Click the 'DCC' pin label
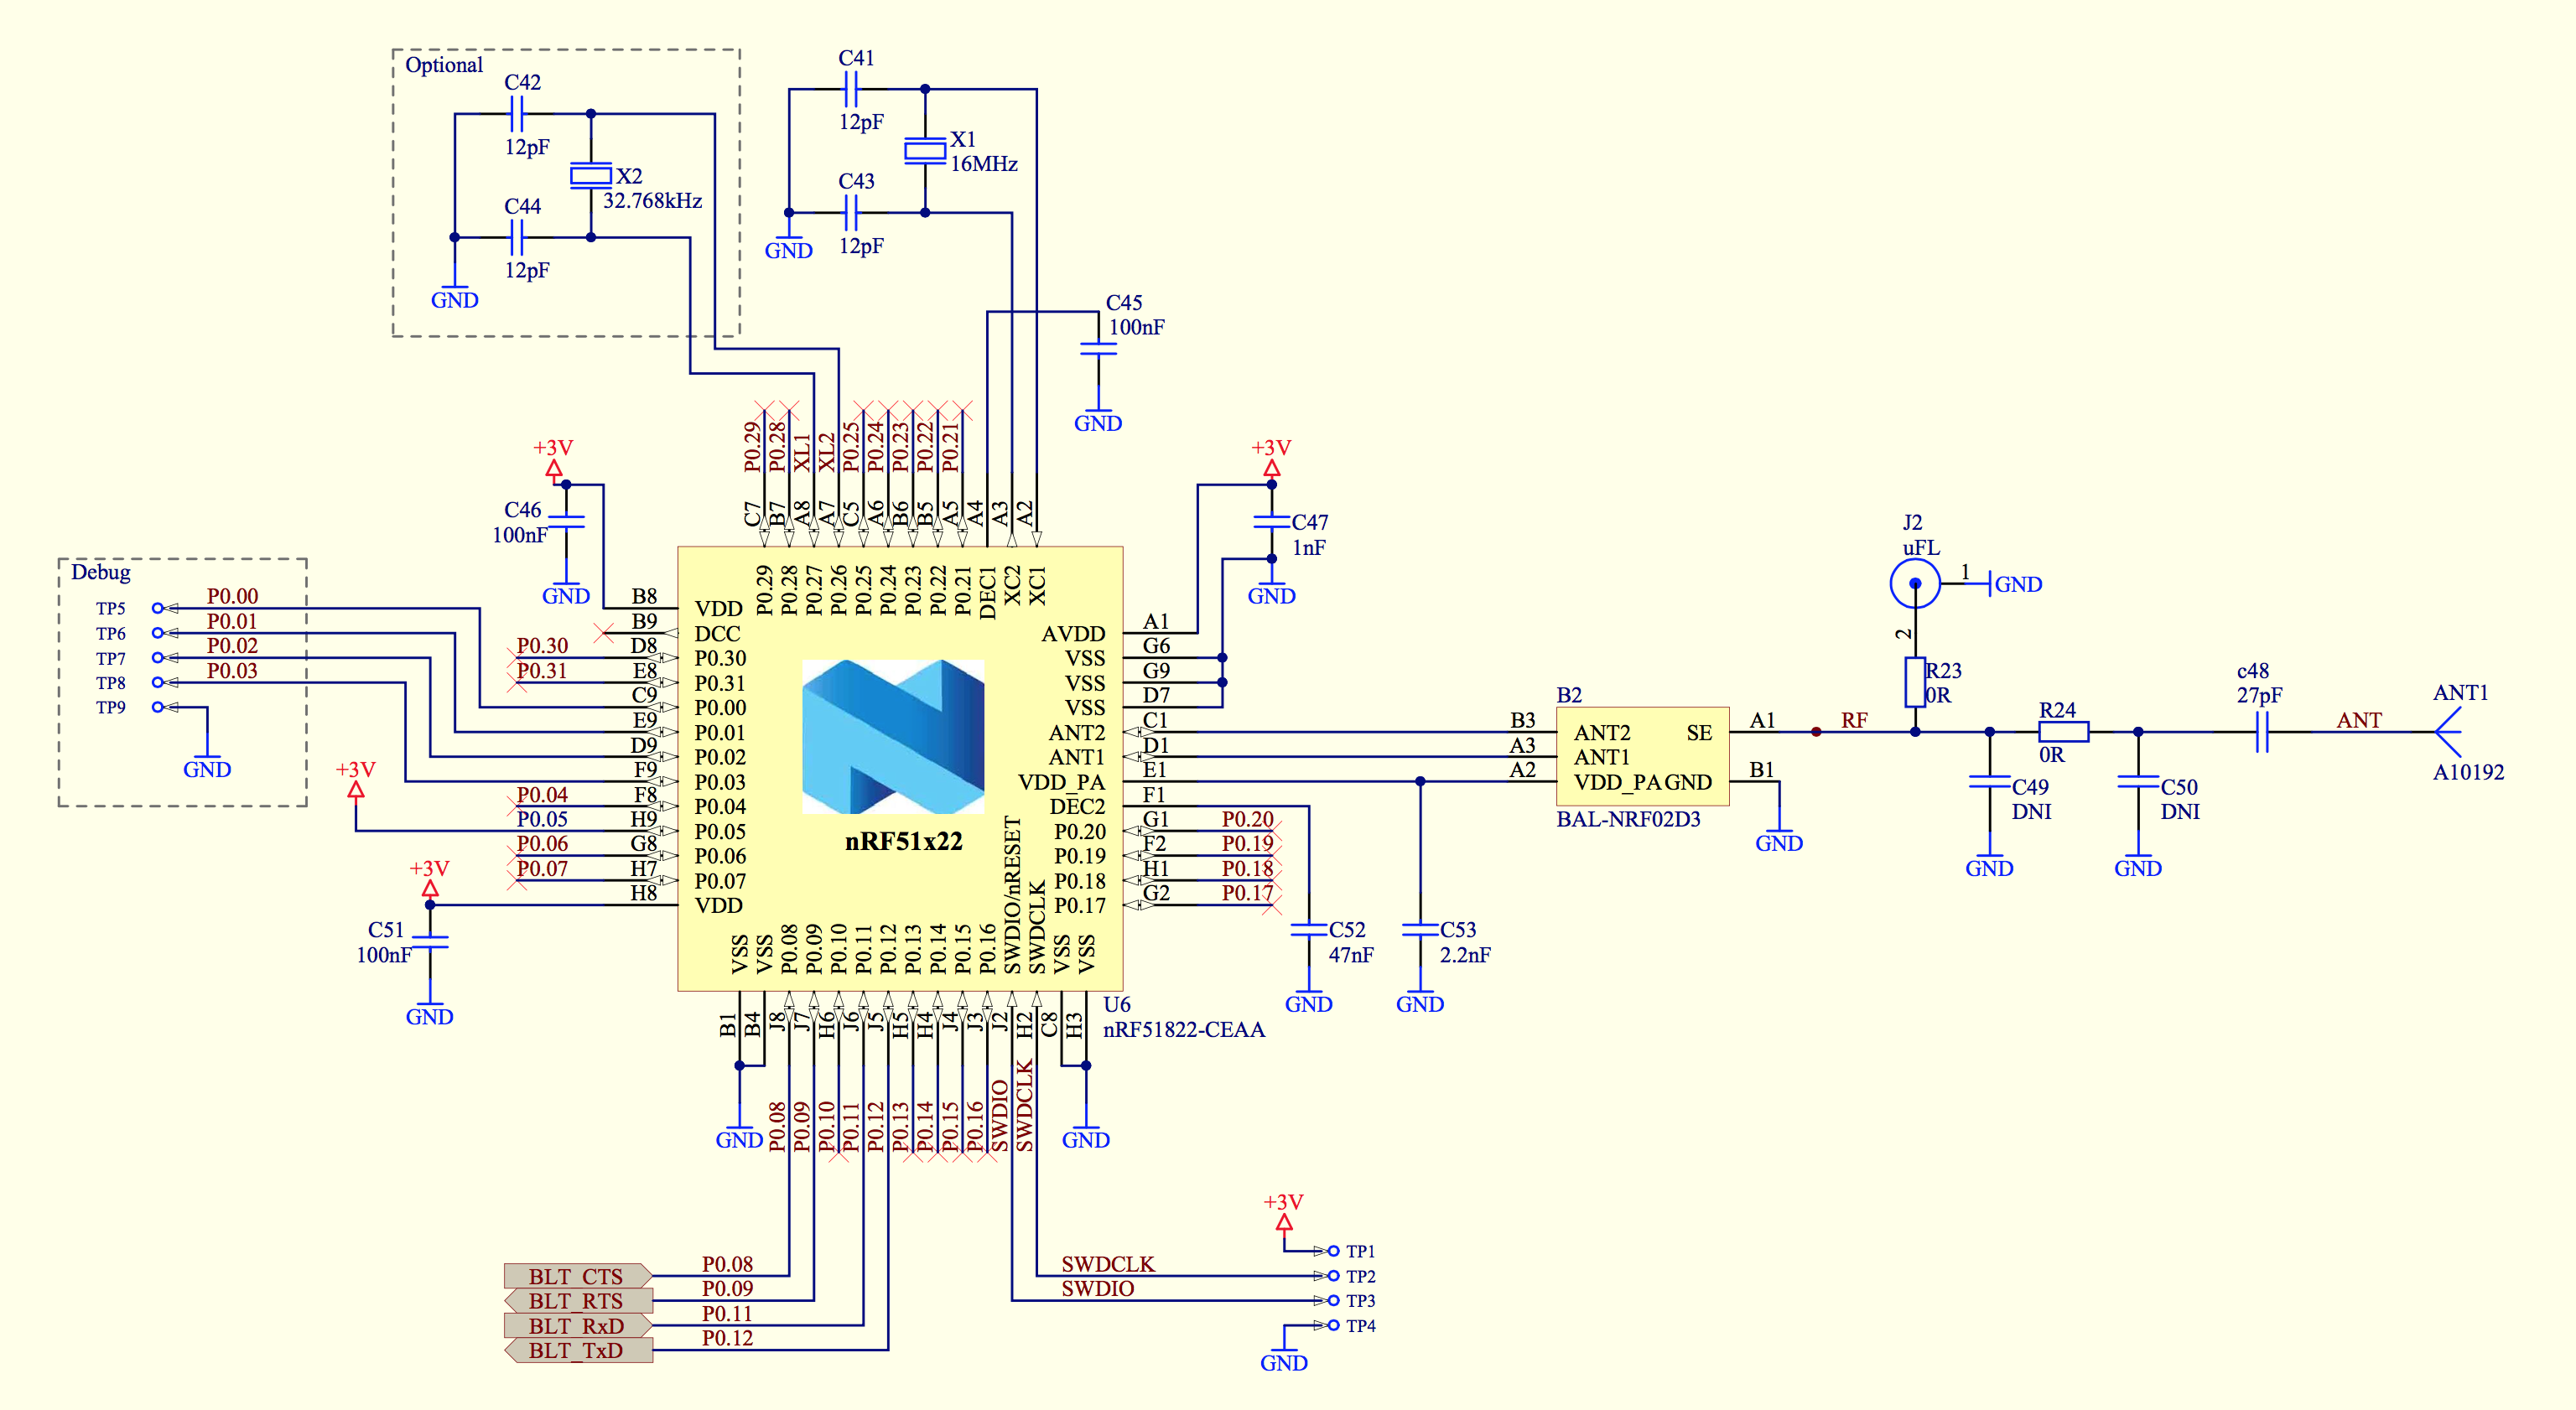The height and width of the screenshot is (1410, 2576). [x=717, y=634]
